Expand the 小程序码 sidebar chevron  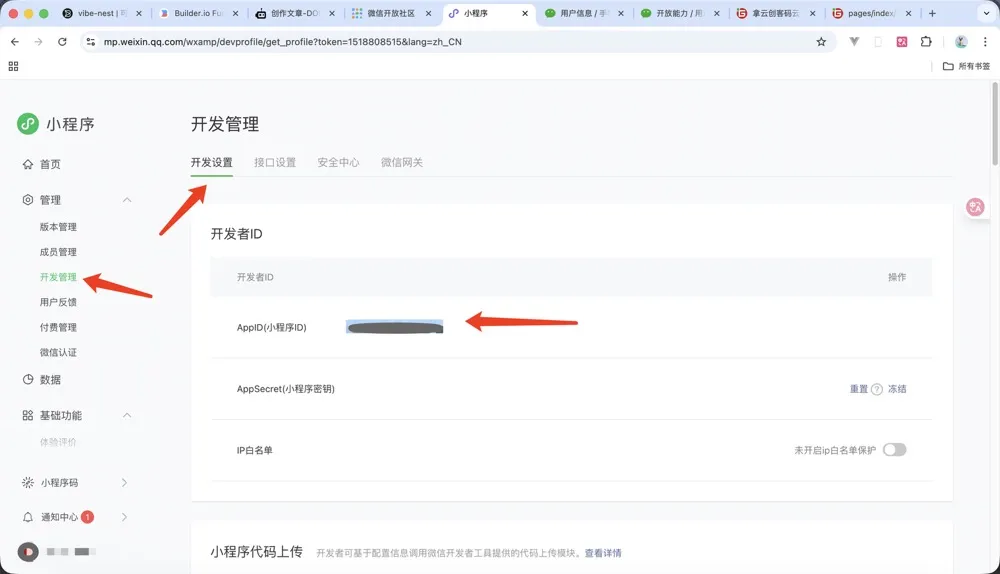124,482
